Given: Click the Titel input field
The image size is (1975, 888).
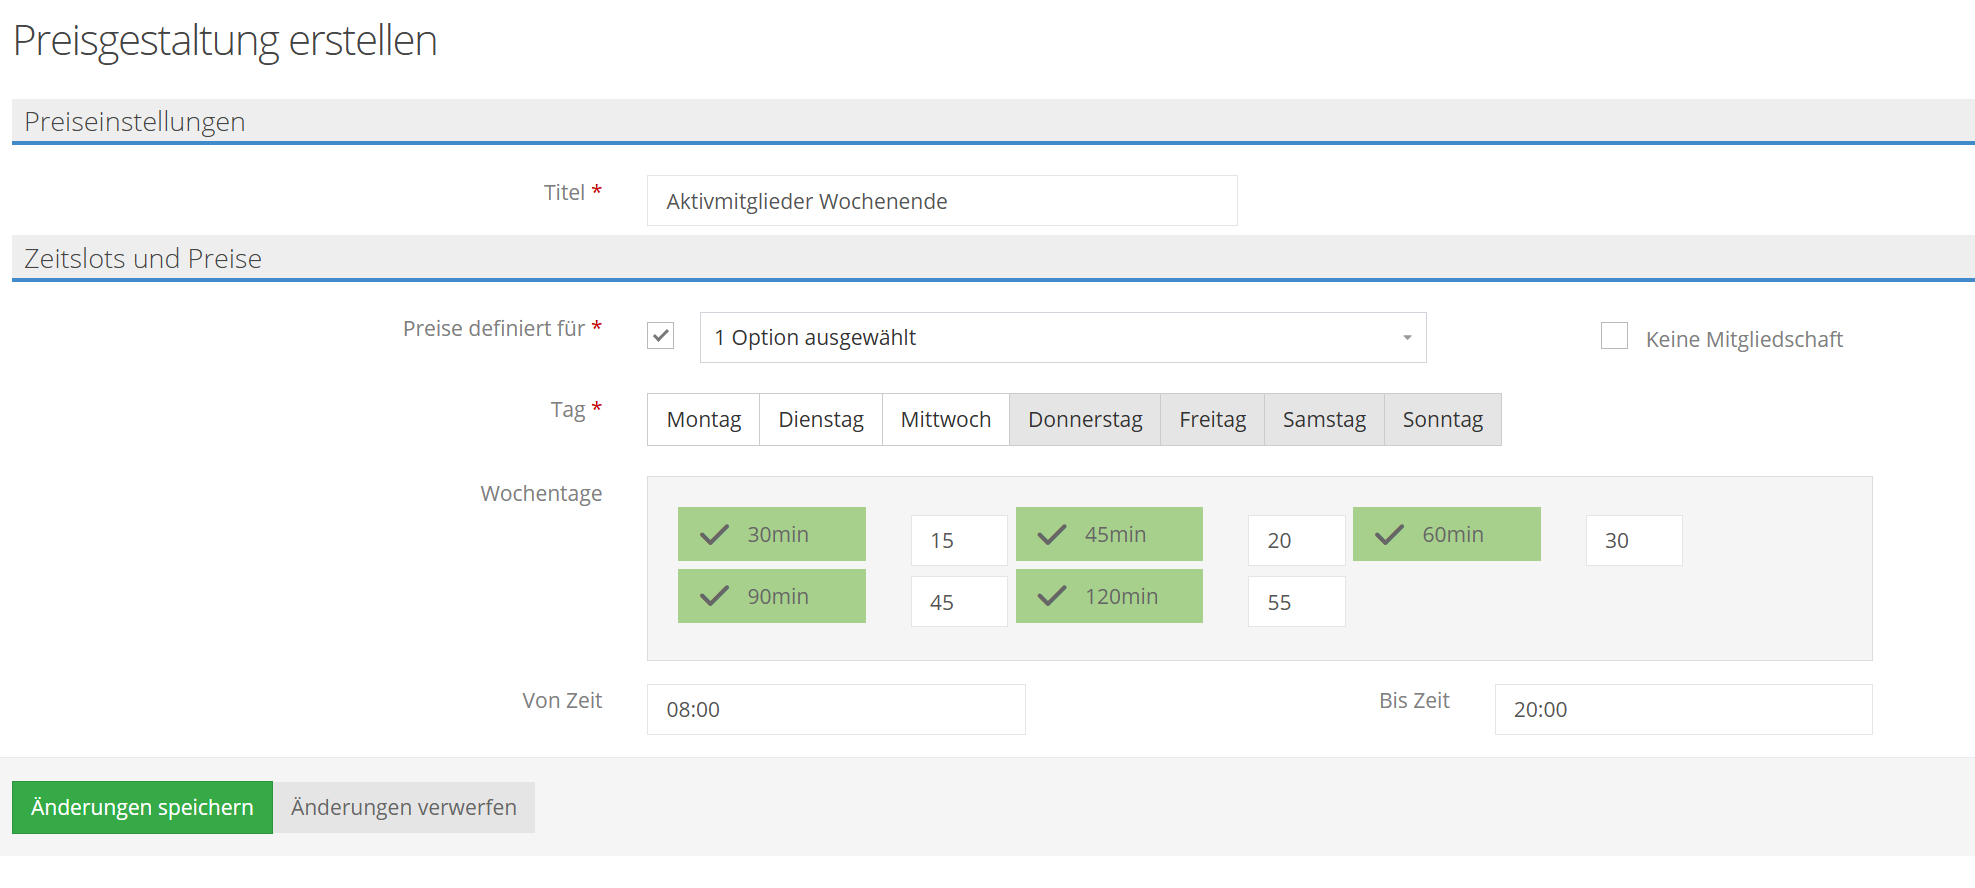Looking at the screenshot, I should [941, 201].
